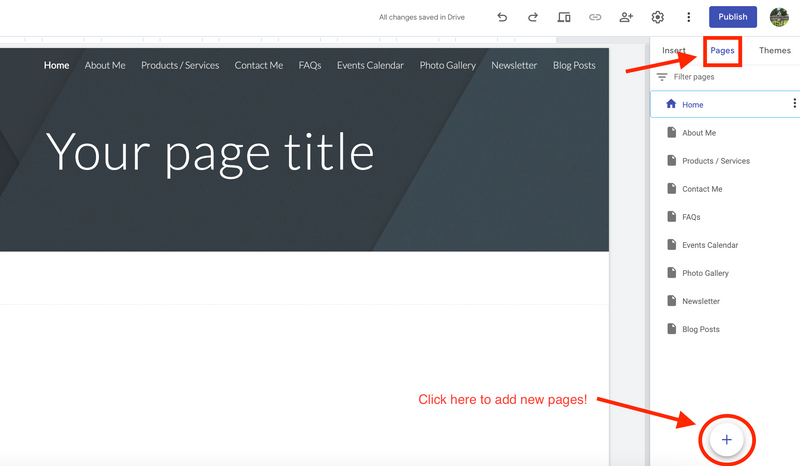Click Newsletter in the site navigation
The height and width of the screenshot is (466, 800).
(514, 65)
